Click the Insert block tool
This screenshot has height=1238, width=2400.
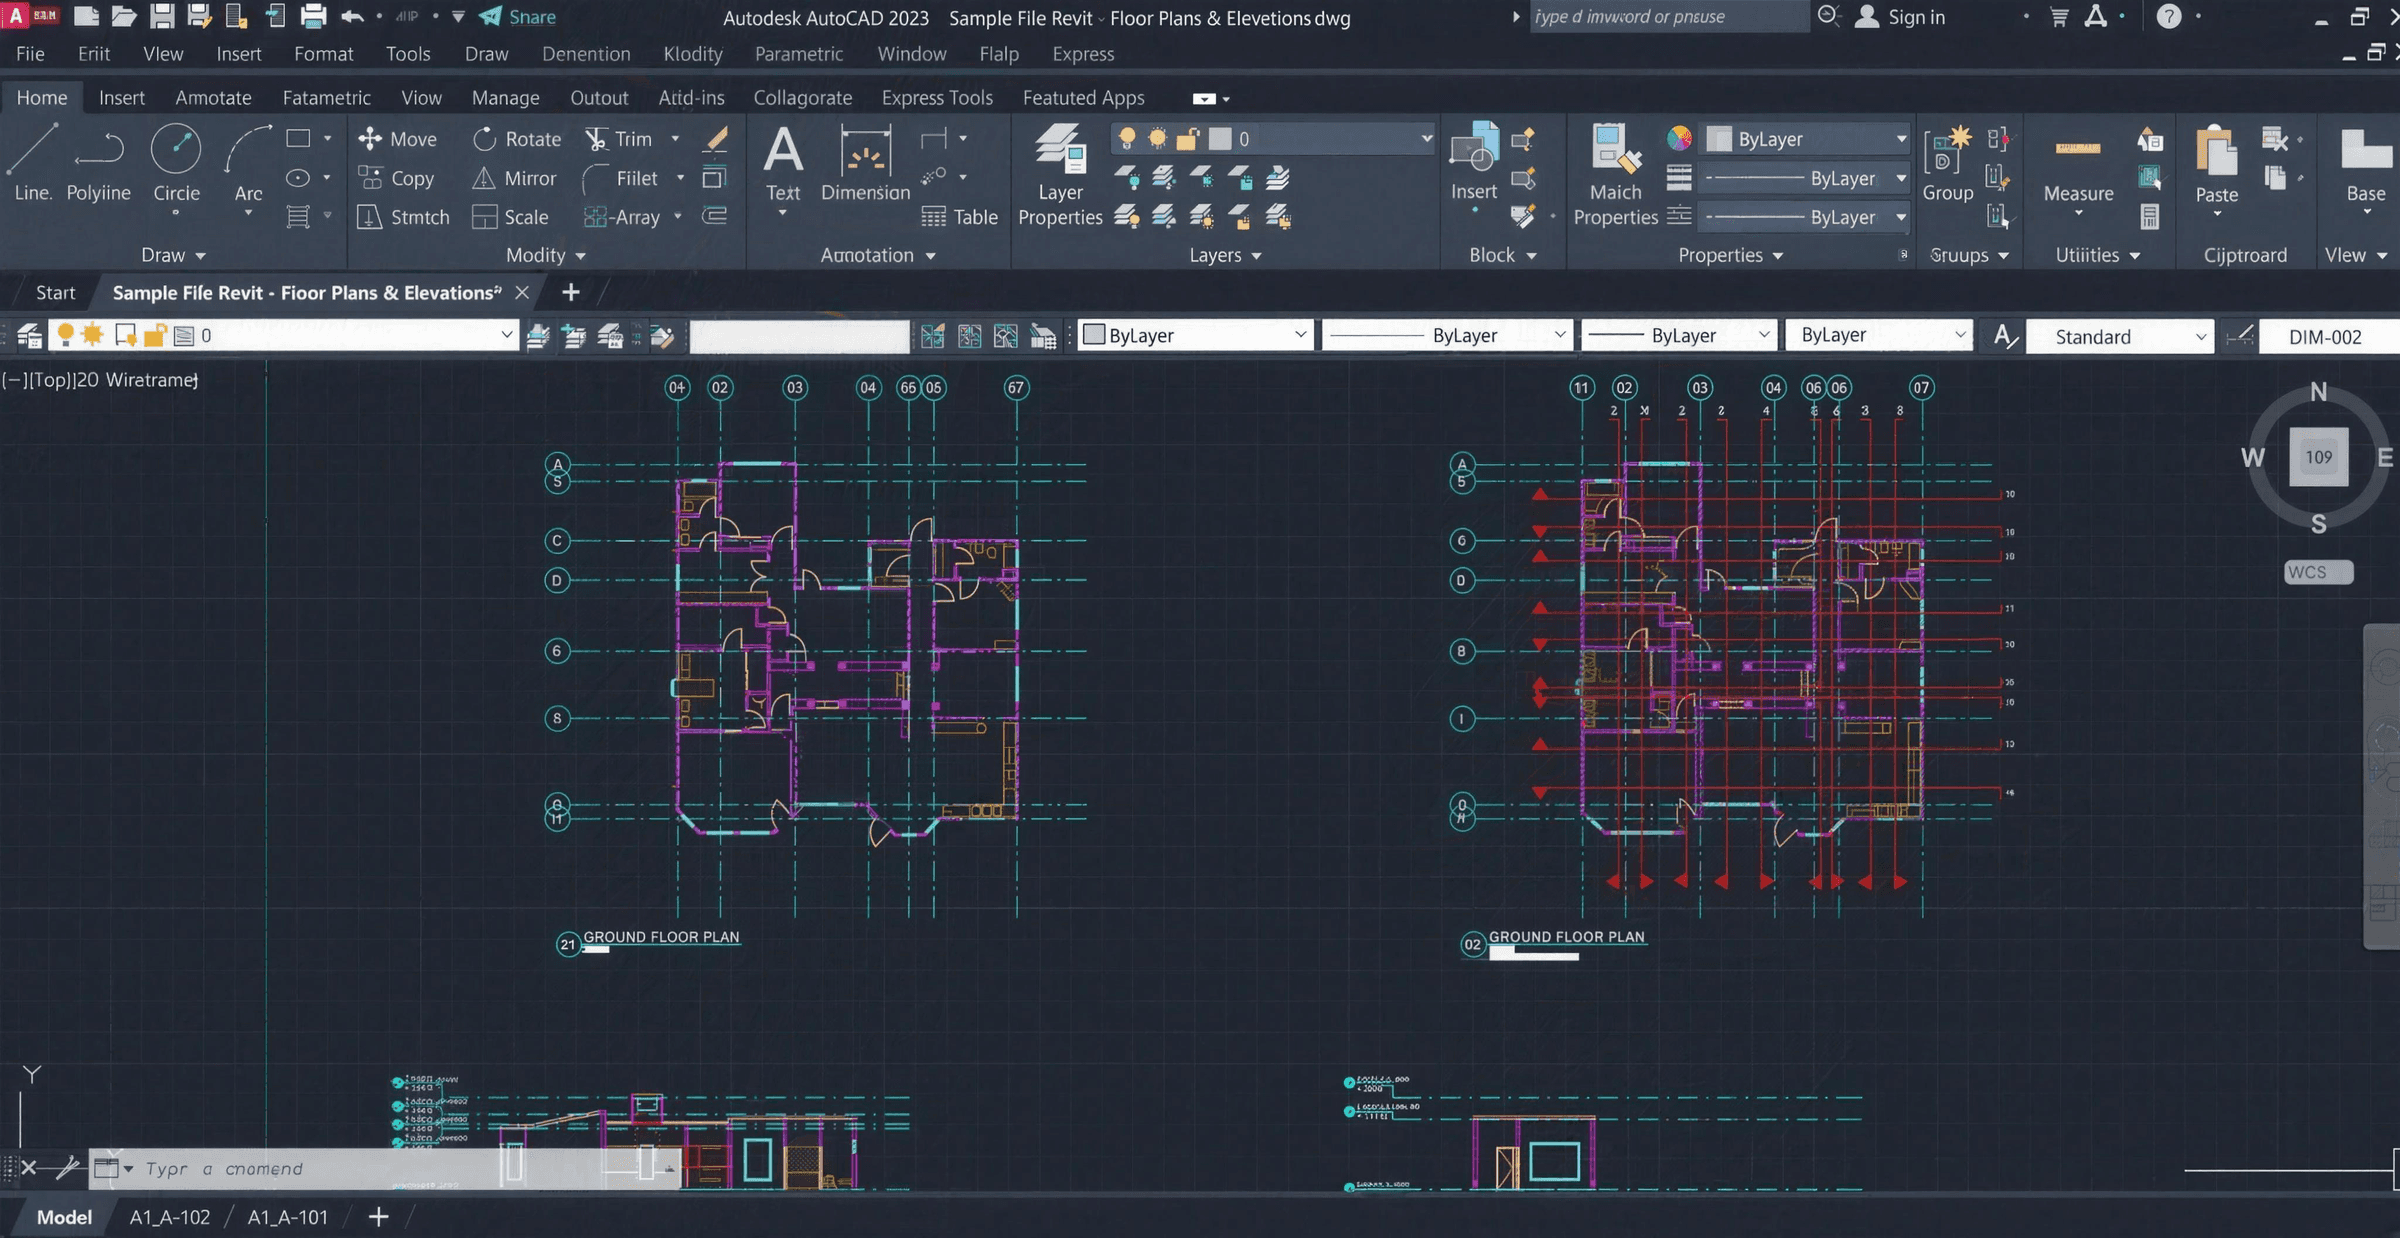[1474, 162]
